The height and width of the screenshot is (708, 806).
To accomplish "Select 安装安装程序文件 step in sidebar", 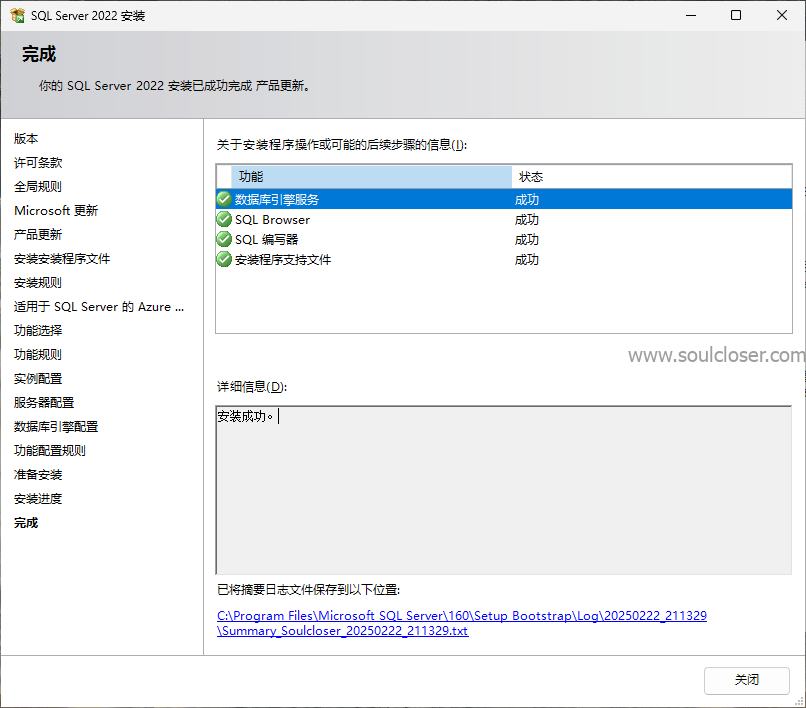I will click(62, 259).
